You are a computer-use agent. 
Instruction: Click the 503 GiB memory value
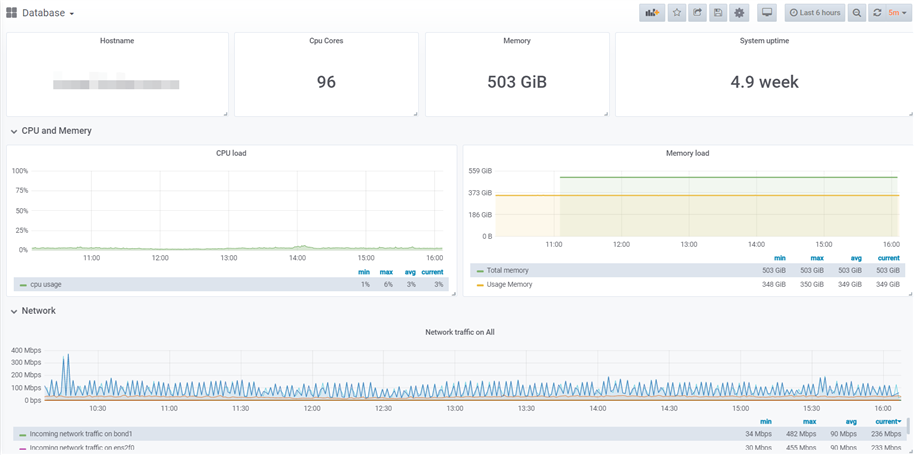point(517,82)
